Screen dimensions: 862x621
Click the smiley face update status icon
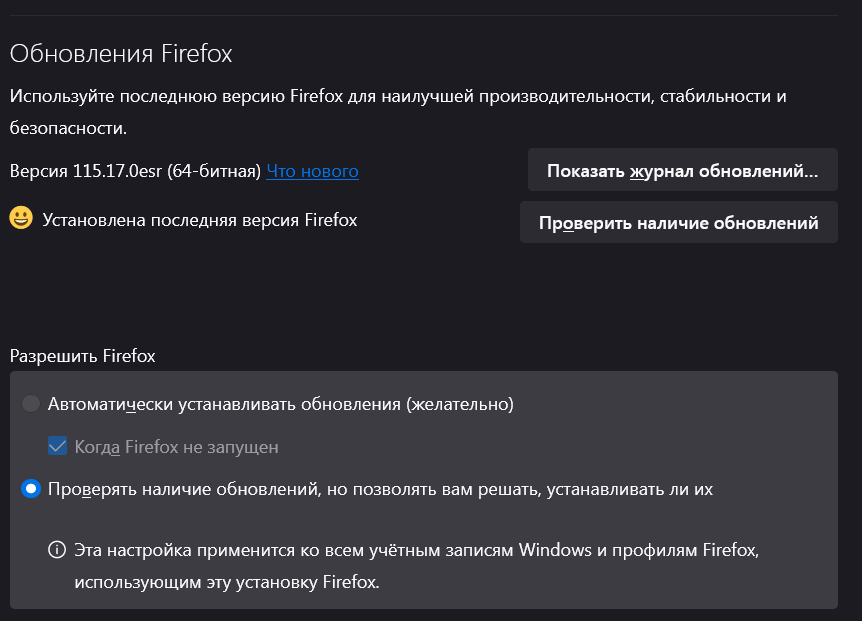click(x=21, y=218)
